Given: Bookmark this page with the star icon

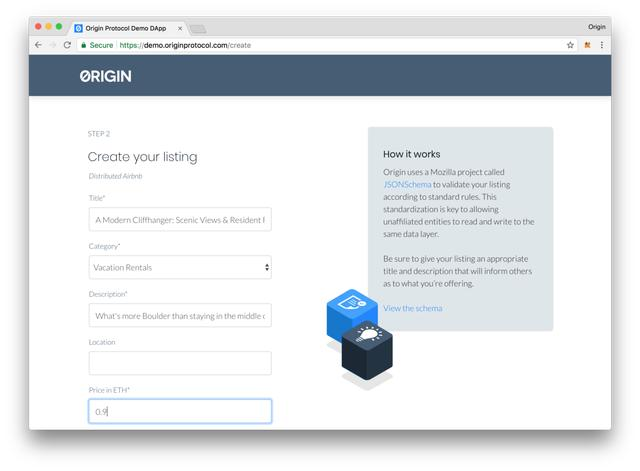Looking at the screenshot, I should coord(570,45).
